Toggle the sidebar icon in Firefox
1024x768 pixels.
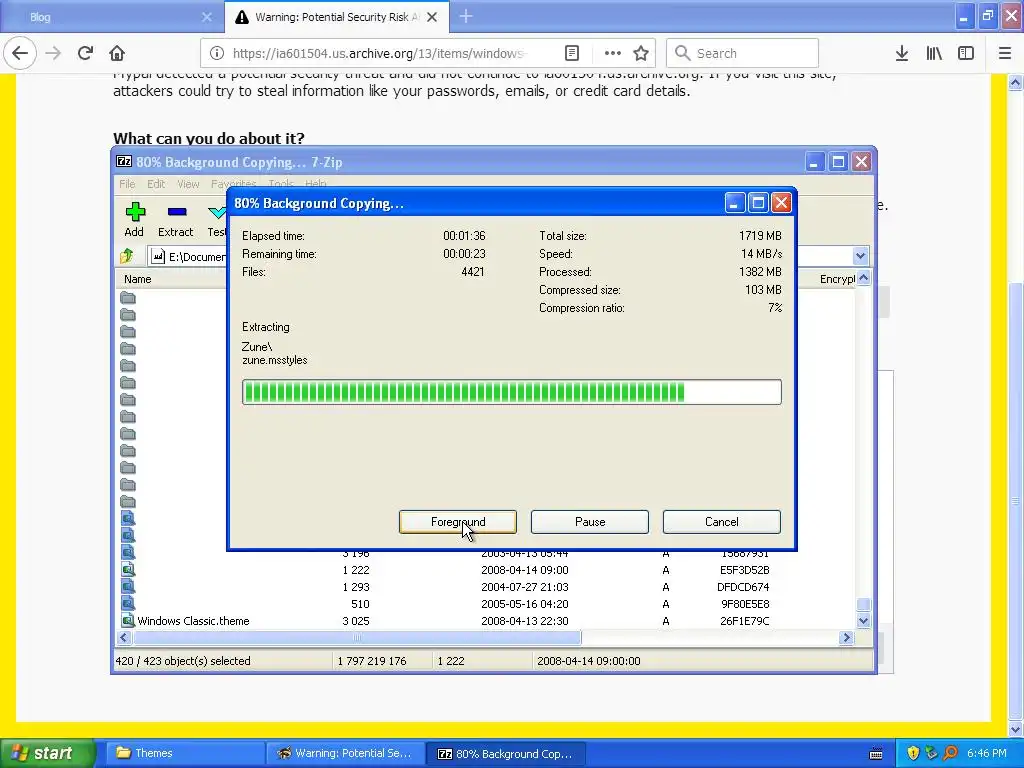966,54
